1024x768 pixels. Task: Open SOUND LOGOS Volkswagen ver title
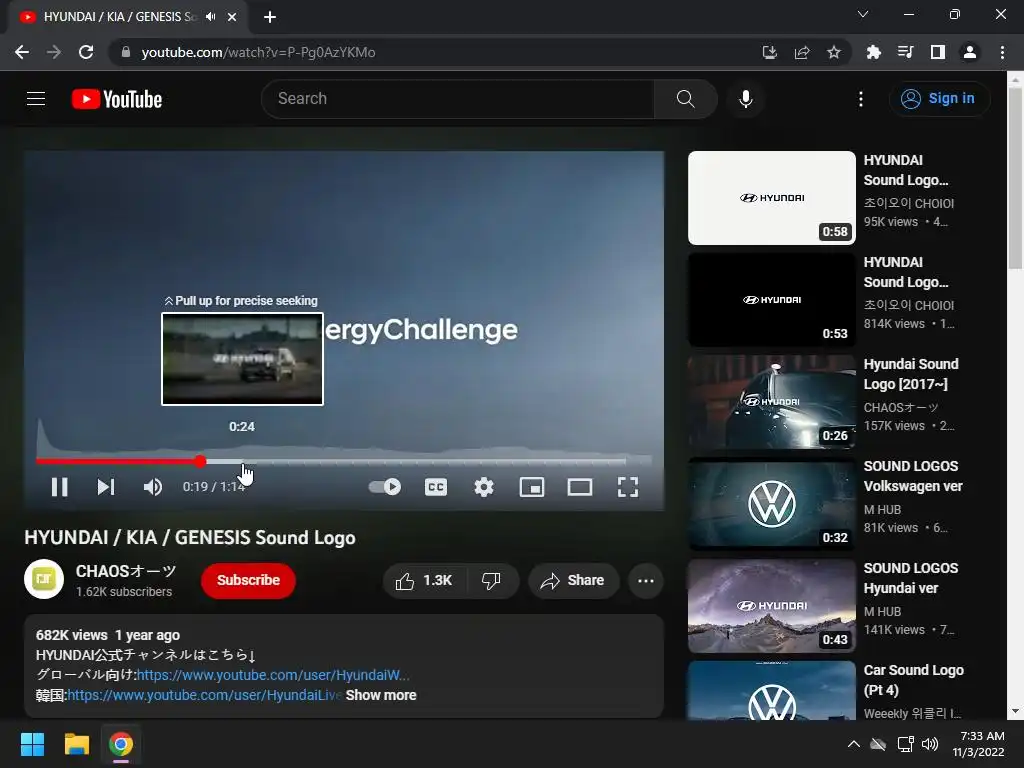coord(913,476)
